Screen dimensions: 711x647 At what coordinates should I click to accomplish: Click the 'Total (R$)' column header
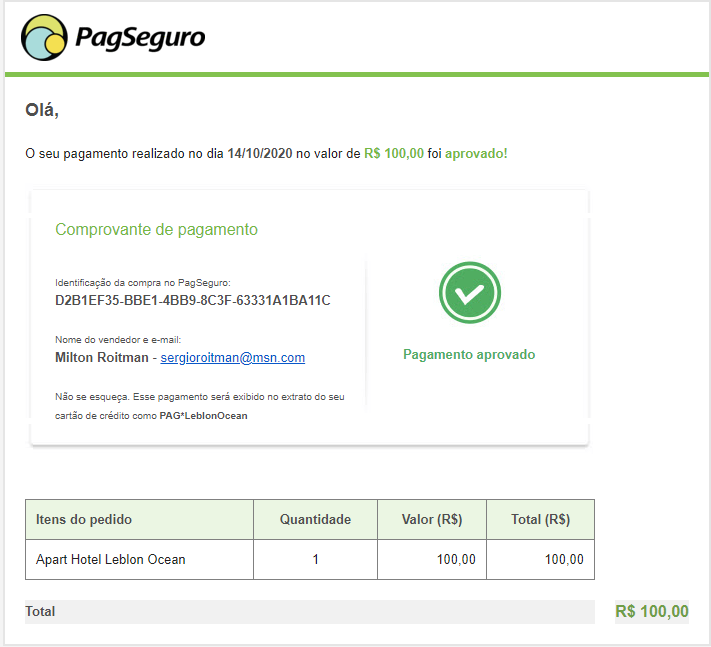tap(541, 520)
